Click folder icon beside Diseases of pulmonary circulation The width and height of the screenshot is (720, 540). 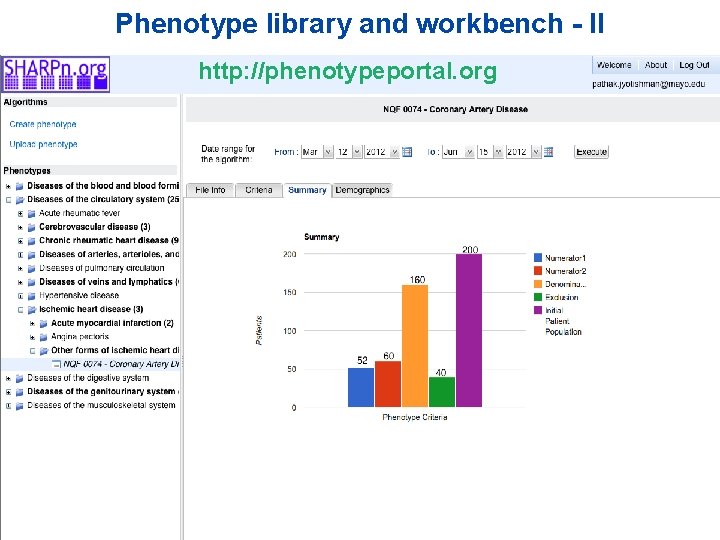32,268
